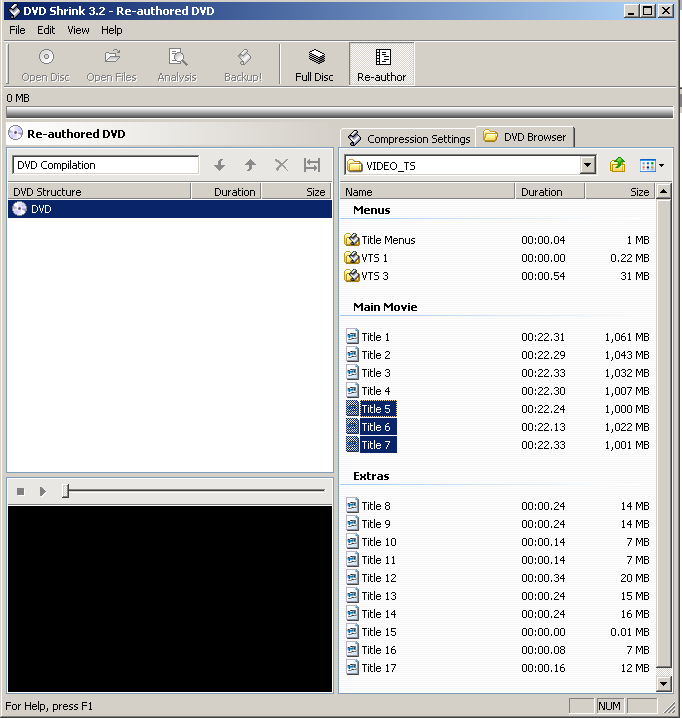Click the set start/end frames icon

pos(312,165)
